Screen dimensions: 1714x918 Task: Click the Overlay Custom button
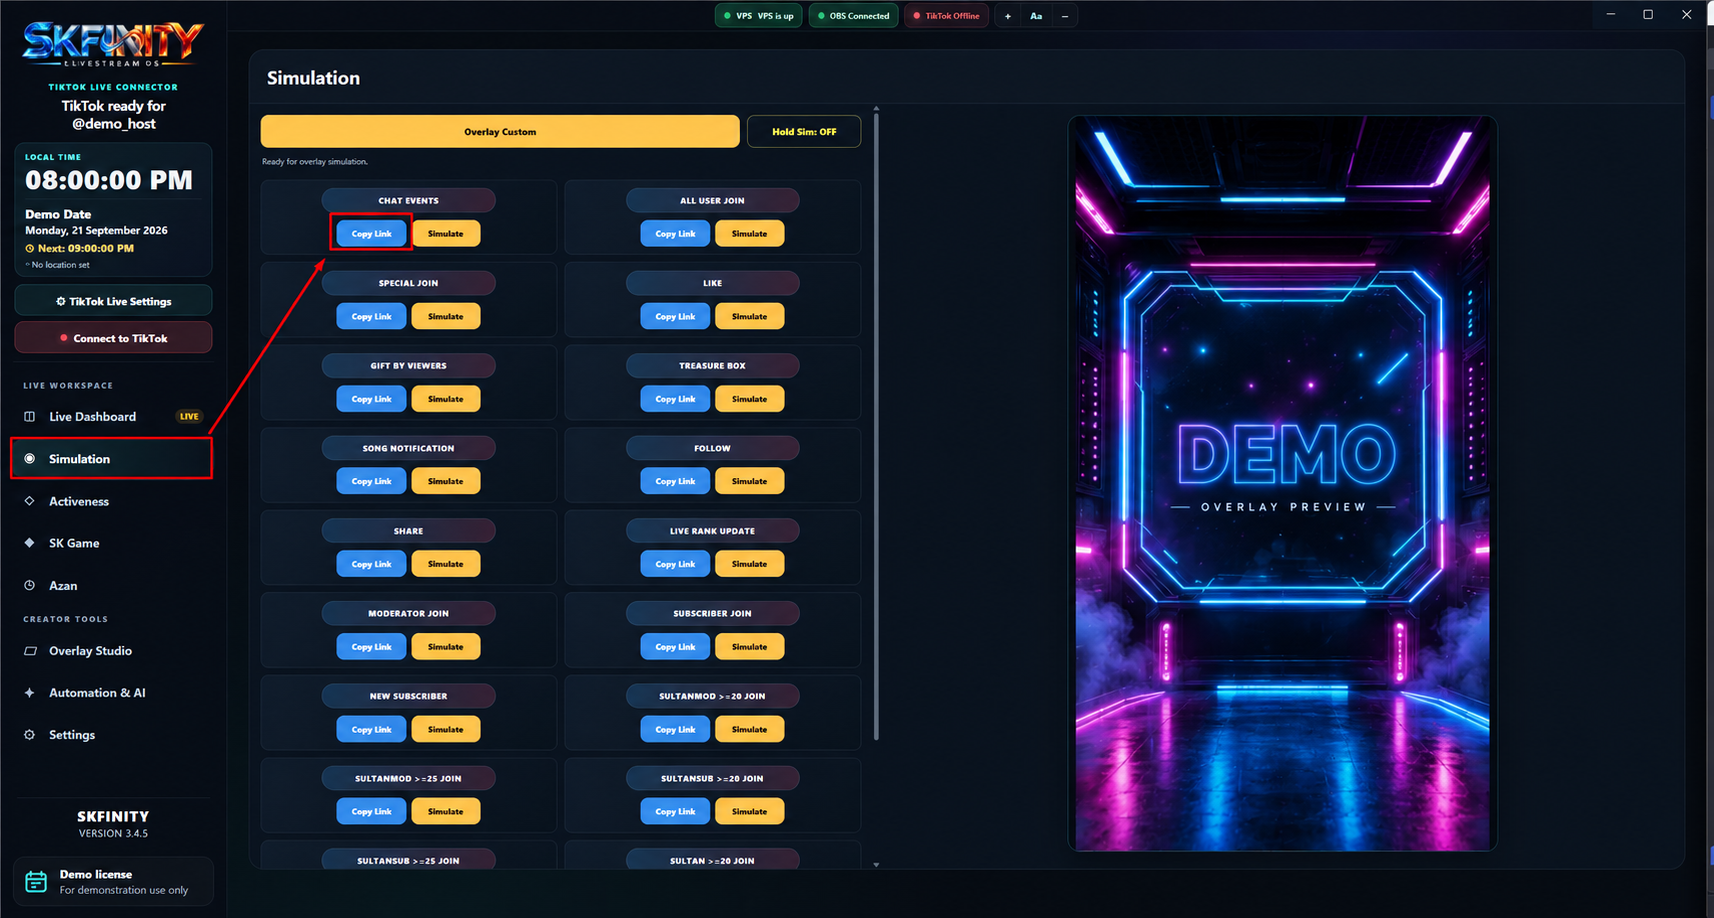click(500, 131)
